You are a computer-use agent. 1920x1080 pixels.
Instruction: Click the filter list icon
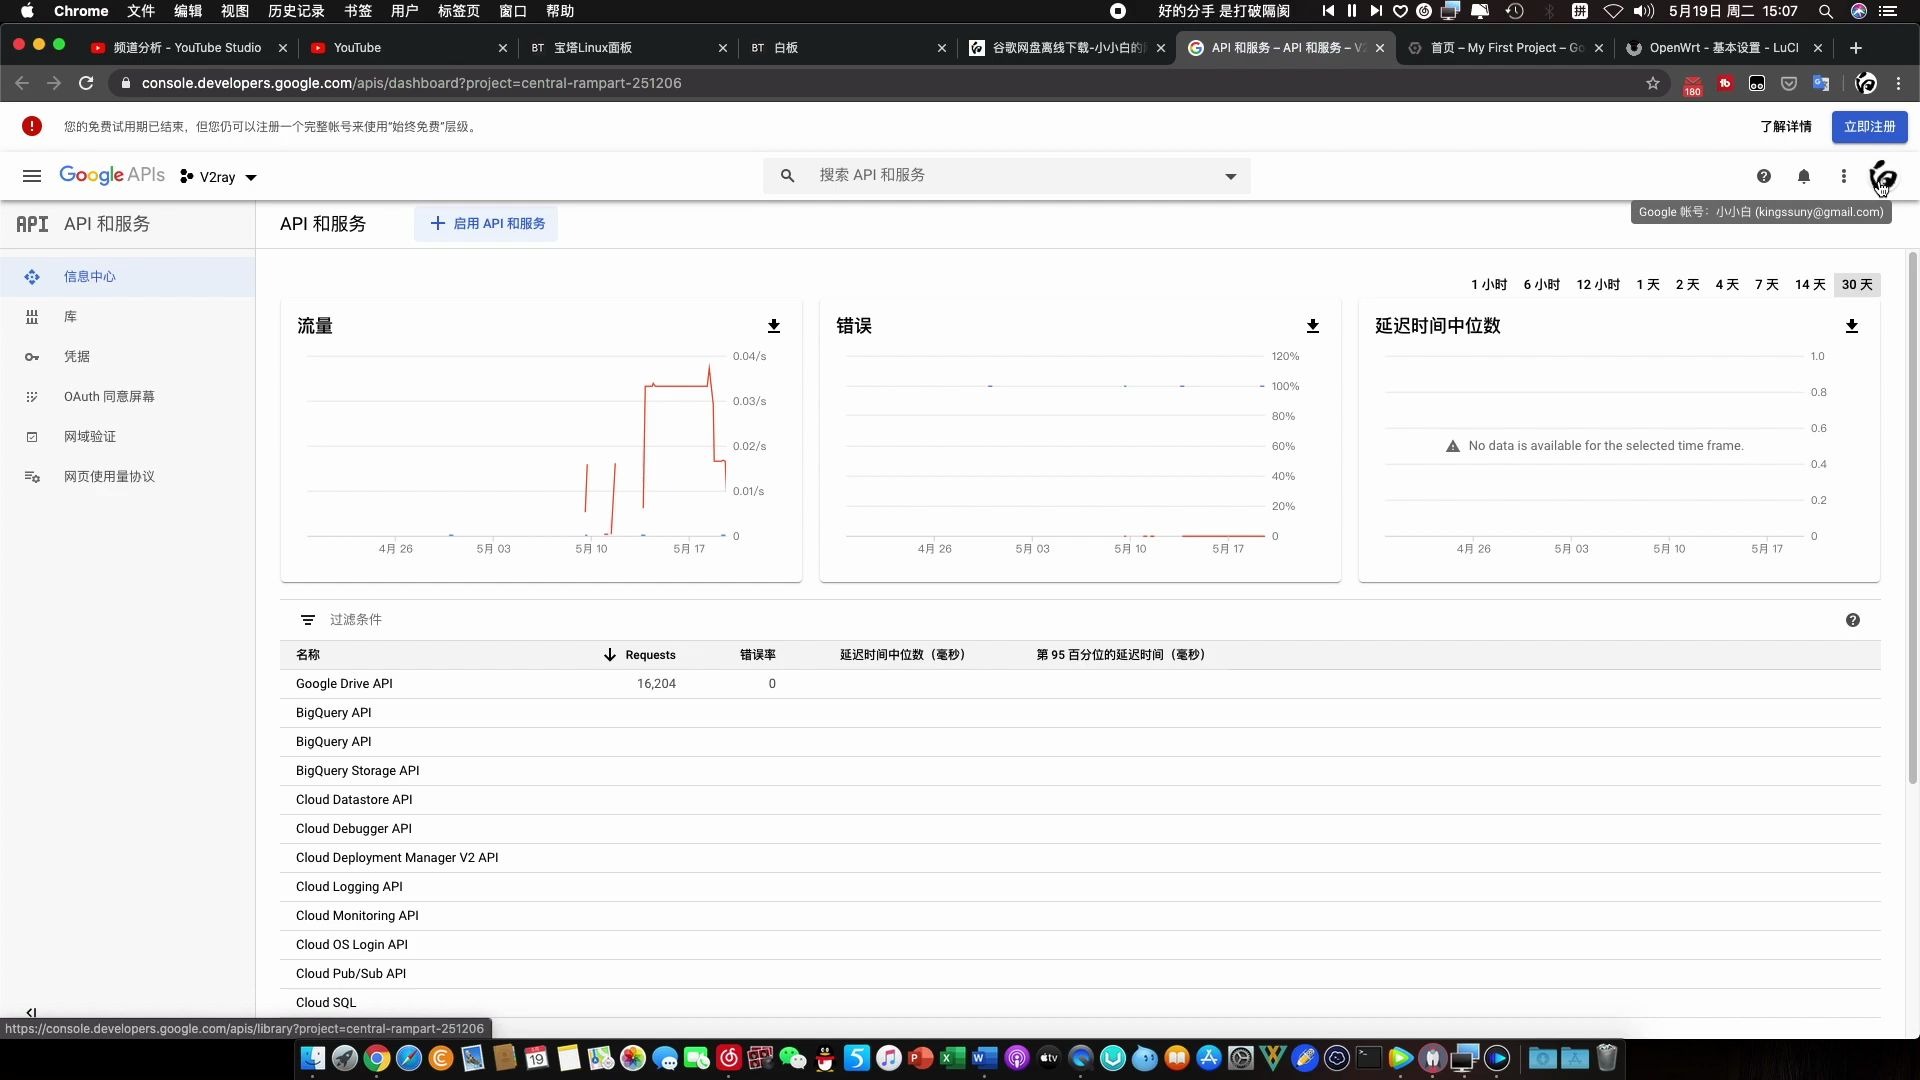pos(308,620)
